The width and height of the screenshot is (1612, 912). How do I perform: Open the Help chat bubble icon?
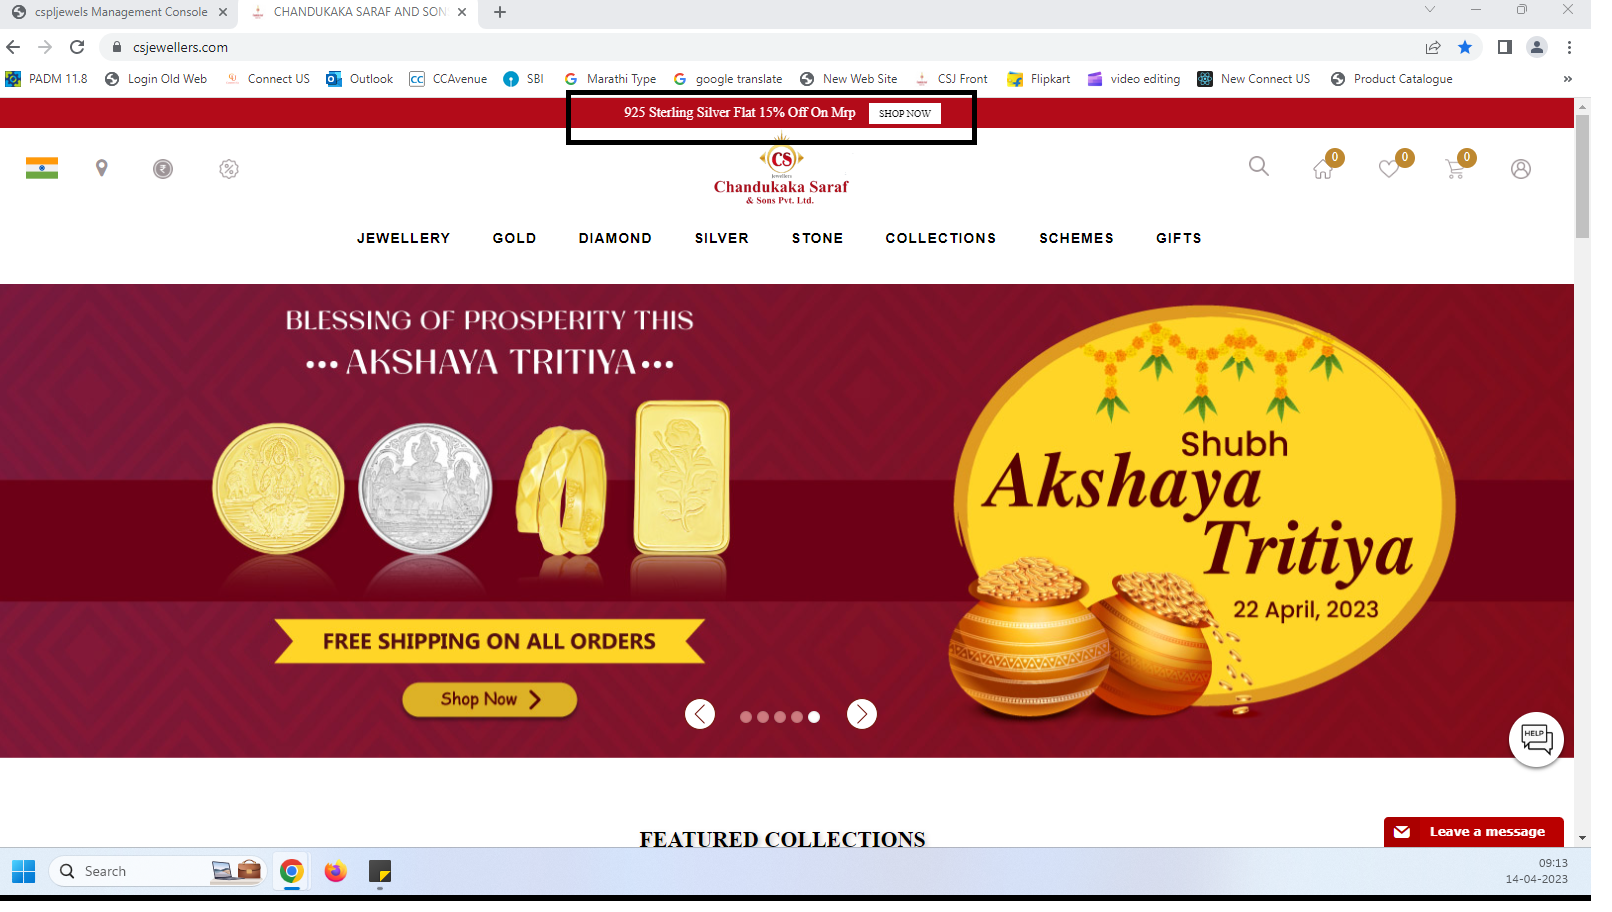(x=1536, y=740)
